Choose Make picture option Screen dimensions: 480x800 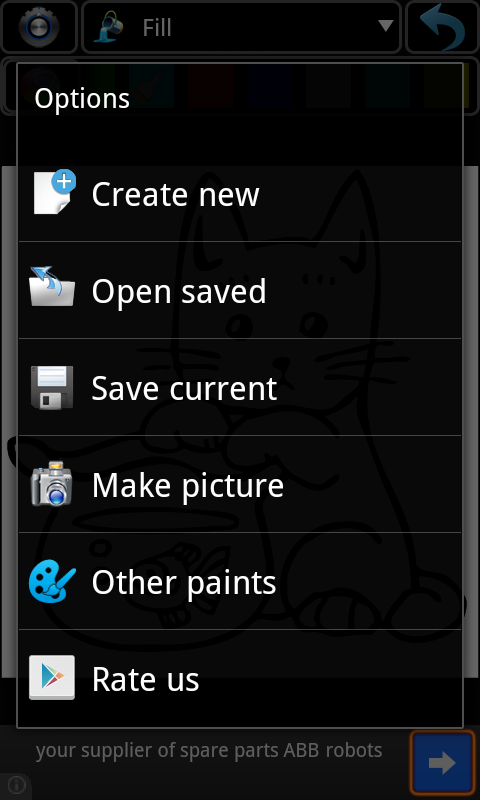pyautogui.click(x=240, y=484)
